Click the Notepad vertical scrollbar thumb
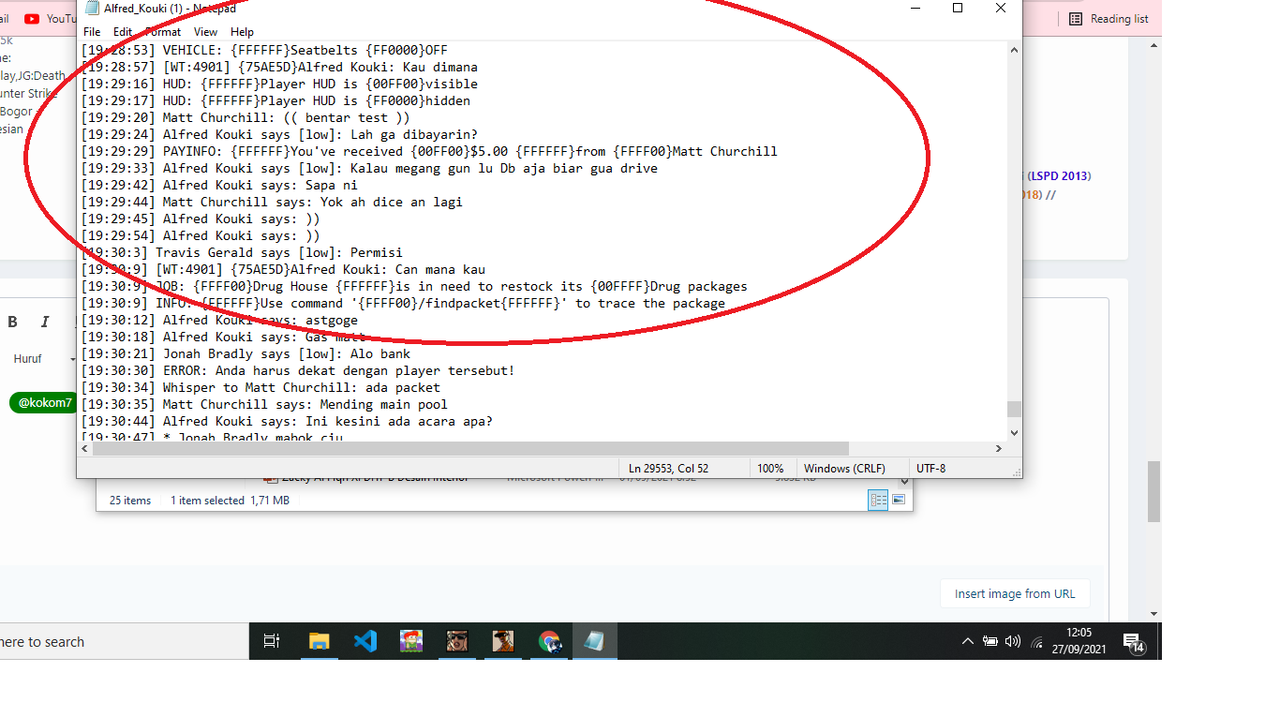 [1014, 408]
